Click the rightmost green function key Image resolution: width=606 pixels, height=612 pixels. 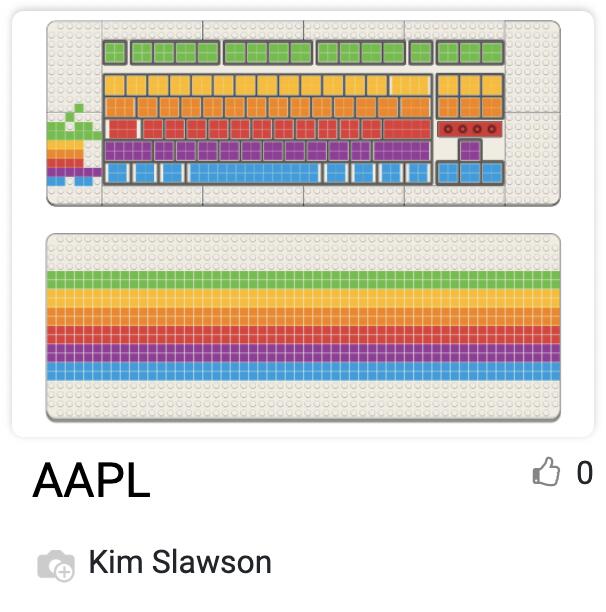pos(492,53)
